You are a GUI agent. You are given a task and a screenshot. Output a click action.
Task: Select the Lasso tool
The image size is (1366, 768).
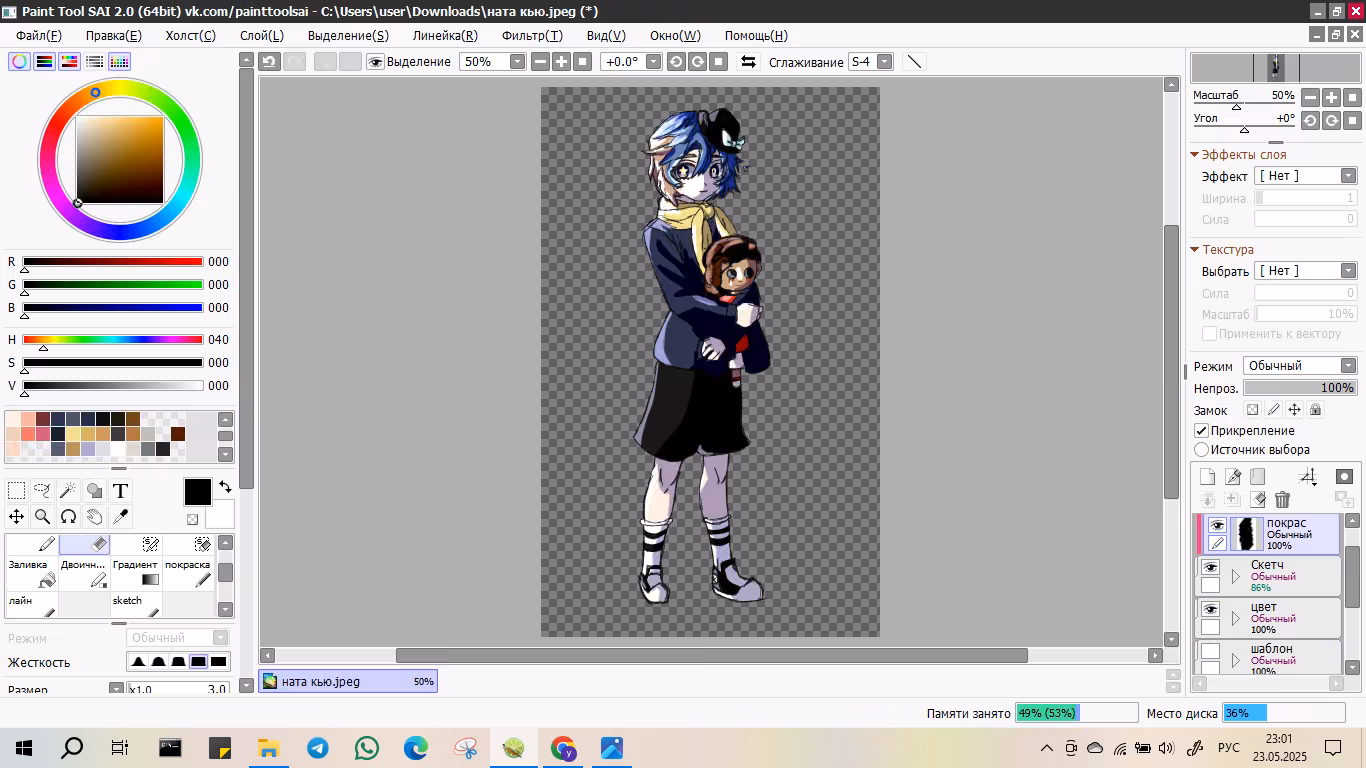click(x=42, y=490)
